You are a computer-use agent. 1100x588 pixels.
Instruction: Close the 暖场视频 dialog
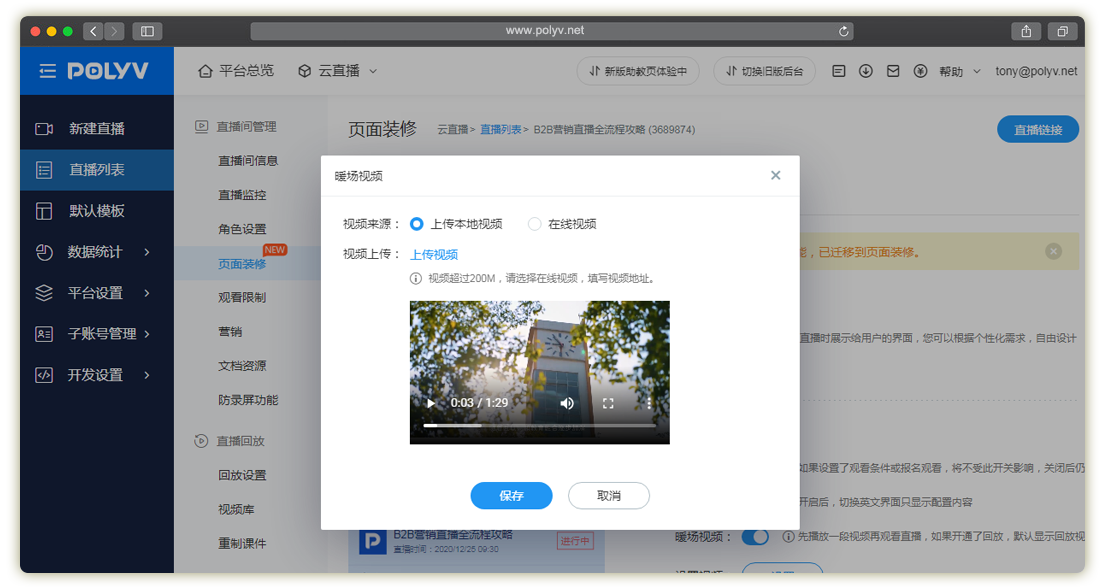[x=775, y=175]
